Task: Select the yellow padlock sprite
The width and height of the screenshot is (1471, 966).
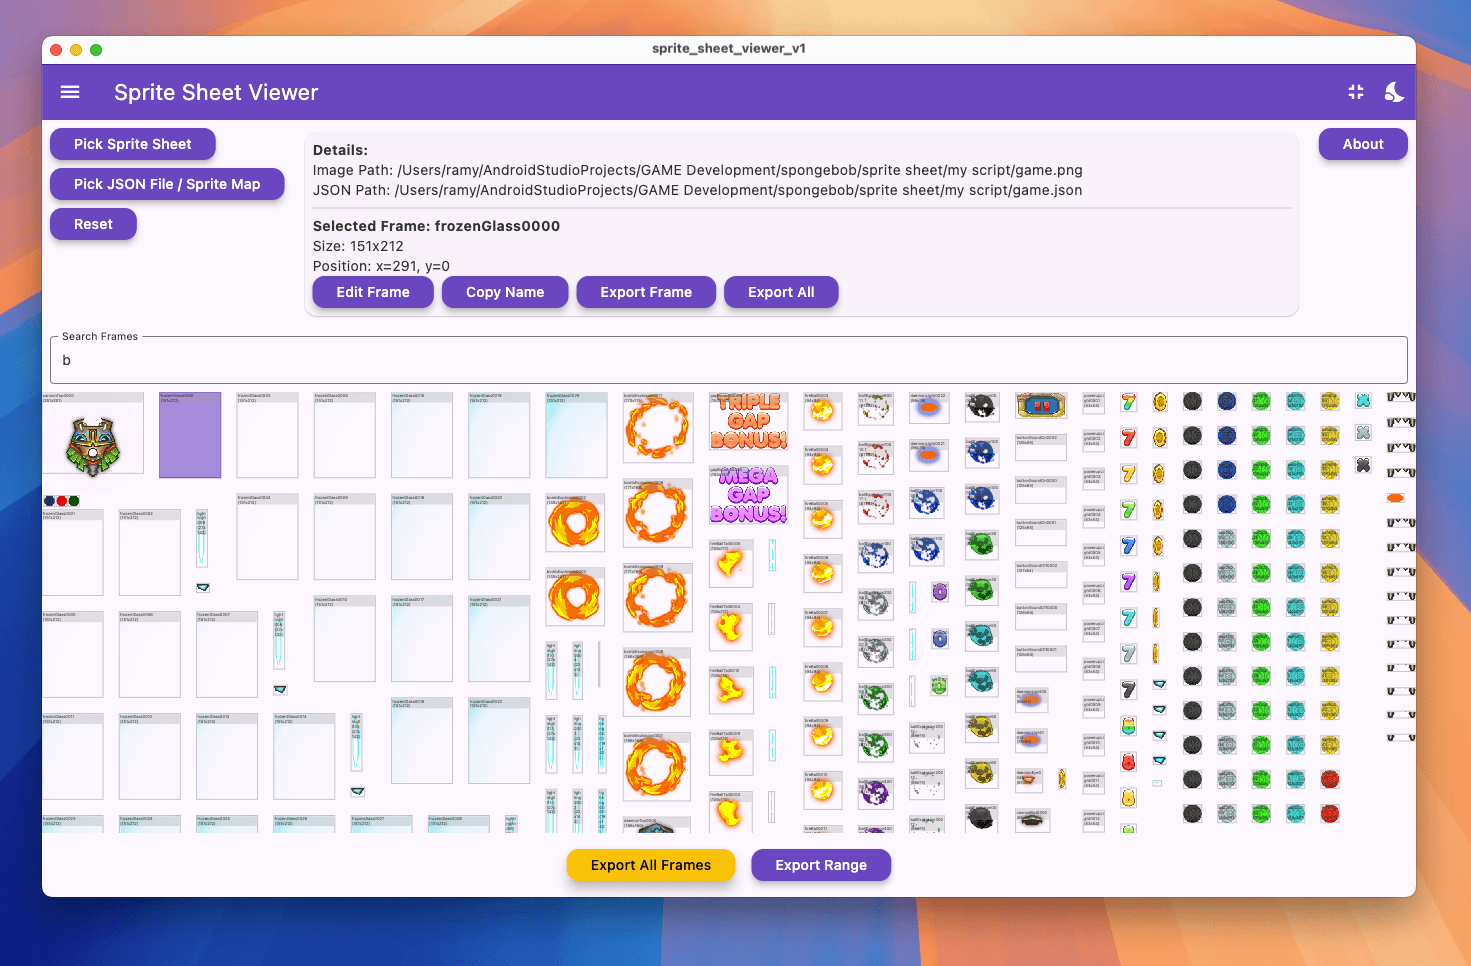Action: (1128, 798)
